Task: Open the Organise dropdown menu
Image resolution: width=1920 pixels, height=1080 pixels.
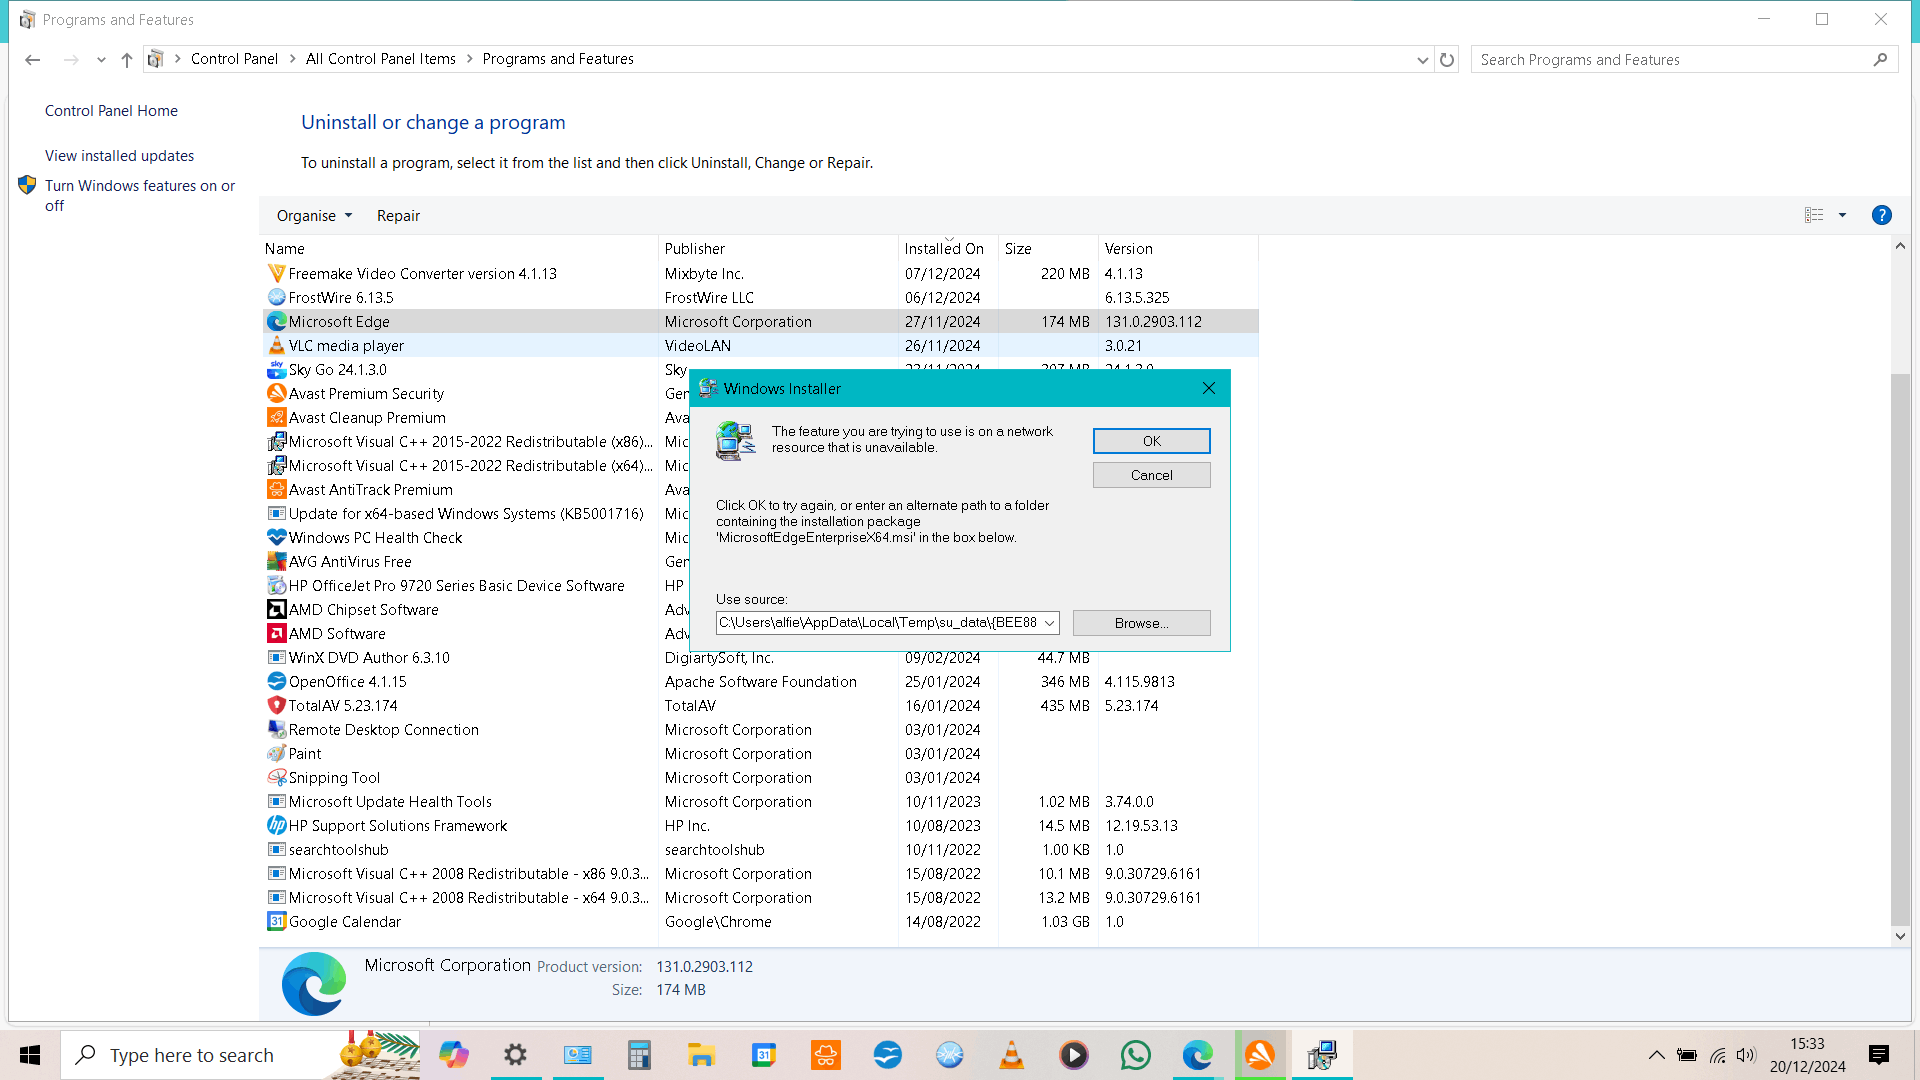Action: tap(314, 216)
